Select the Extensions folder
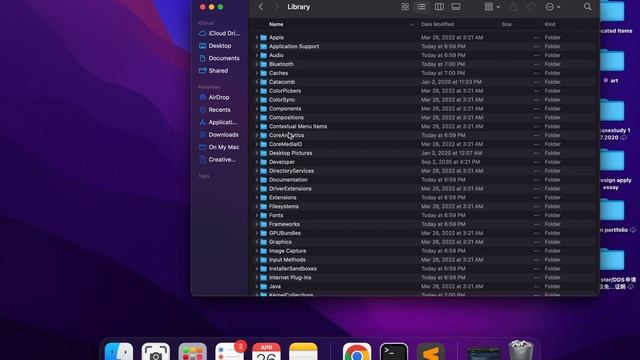This screenshot has height=360, width=640. [424, 198]
